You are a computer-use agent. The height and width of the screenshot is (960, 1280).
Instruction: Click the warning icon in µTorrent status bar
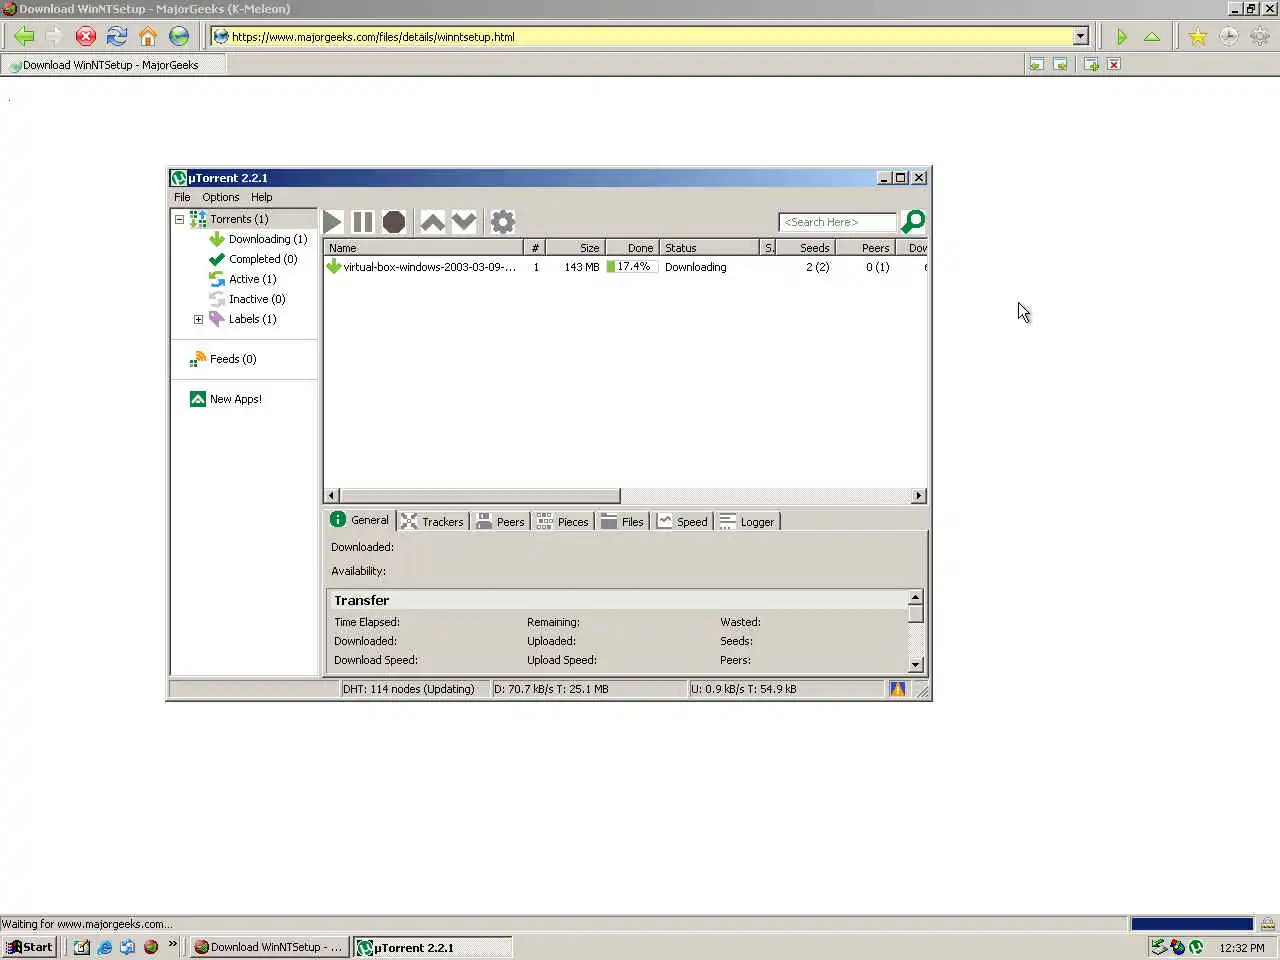click(897, 689)
